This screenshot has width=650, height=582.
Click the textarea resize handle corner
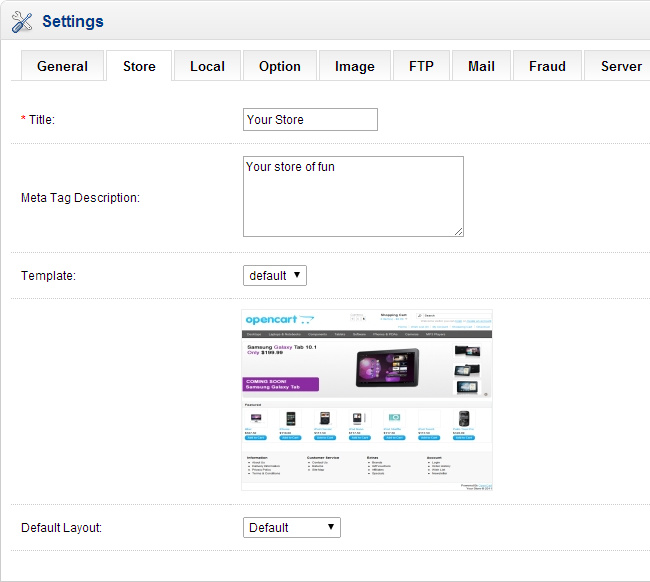(459, 232)
